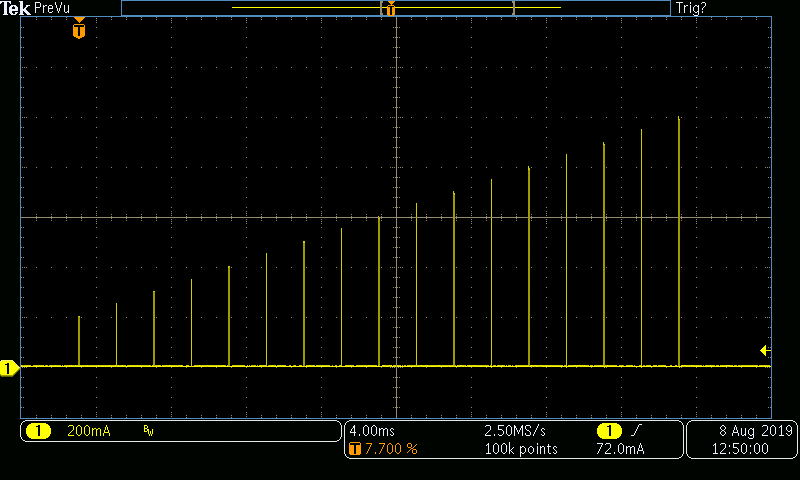Click the orange T icon beside 7.700 %
Screen dimensions: 800x480
(x=355, y=449)
